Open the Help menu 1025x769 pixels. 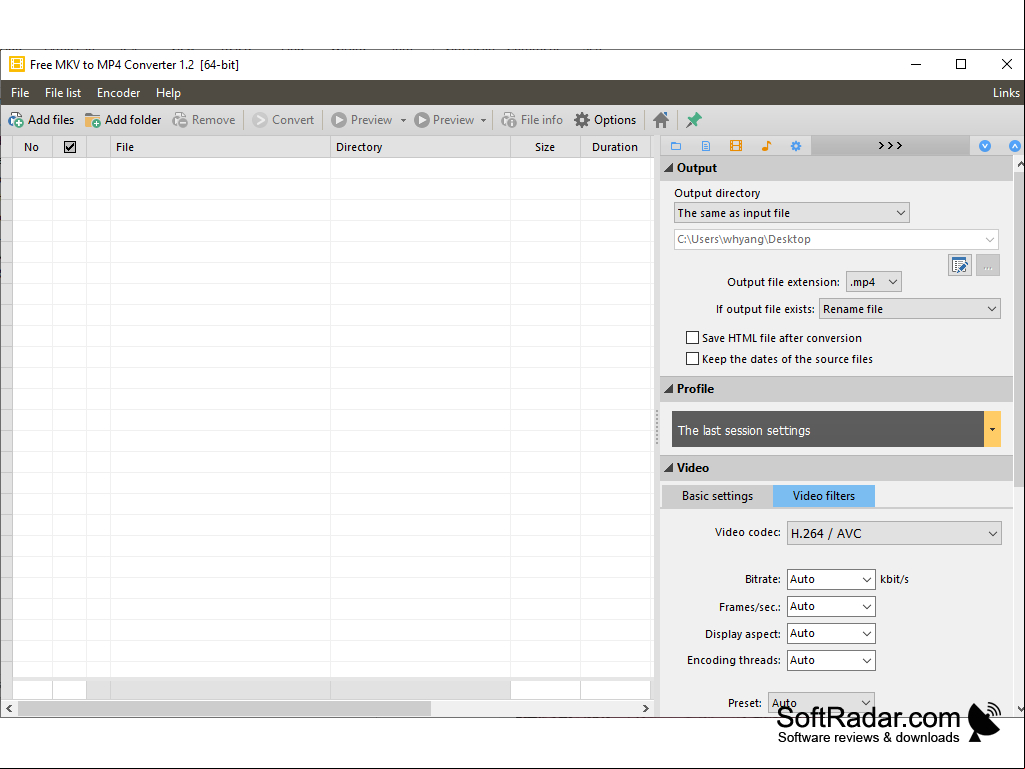point(168,93)
